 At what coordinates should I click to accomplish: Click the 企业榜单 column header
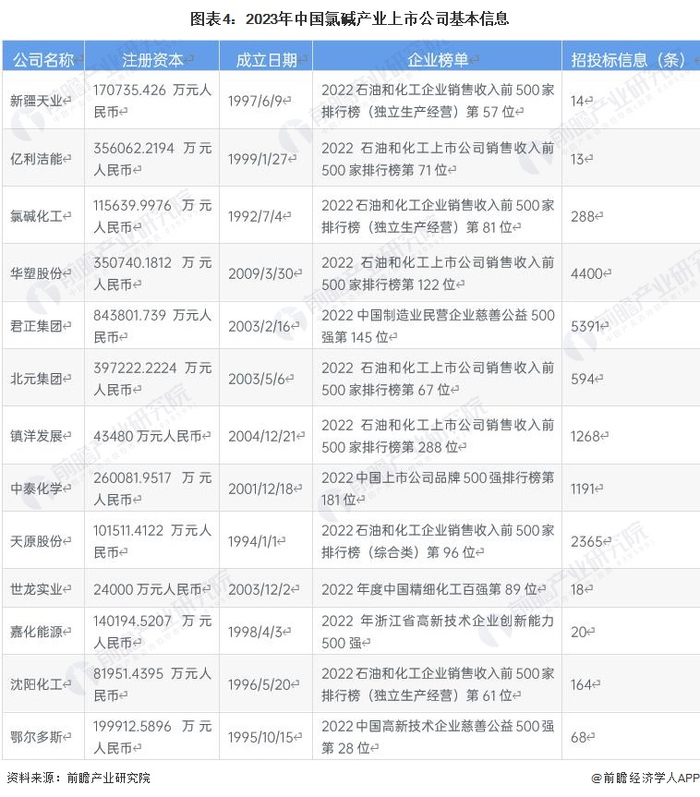click(437, 60)
